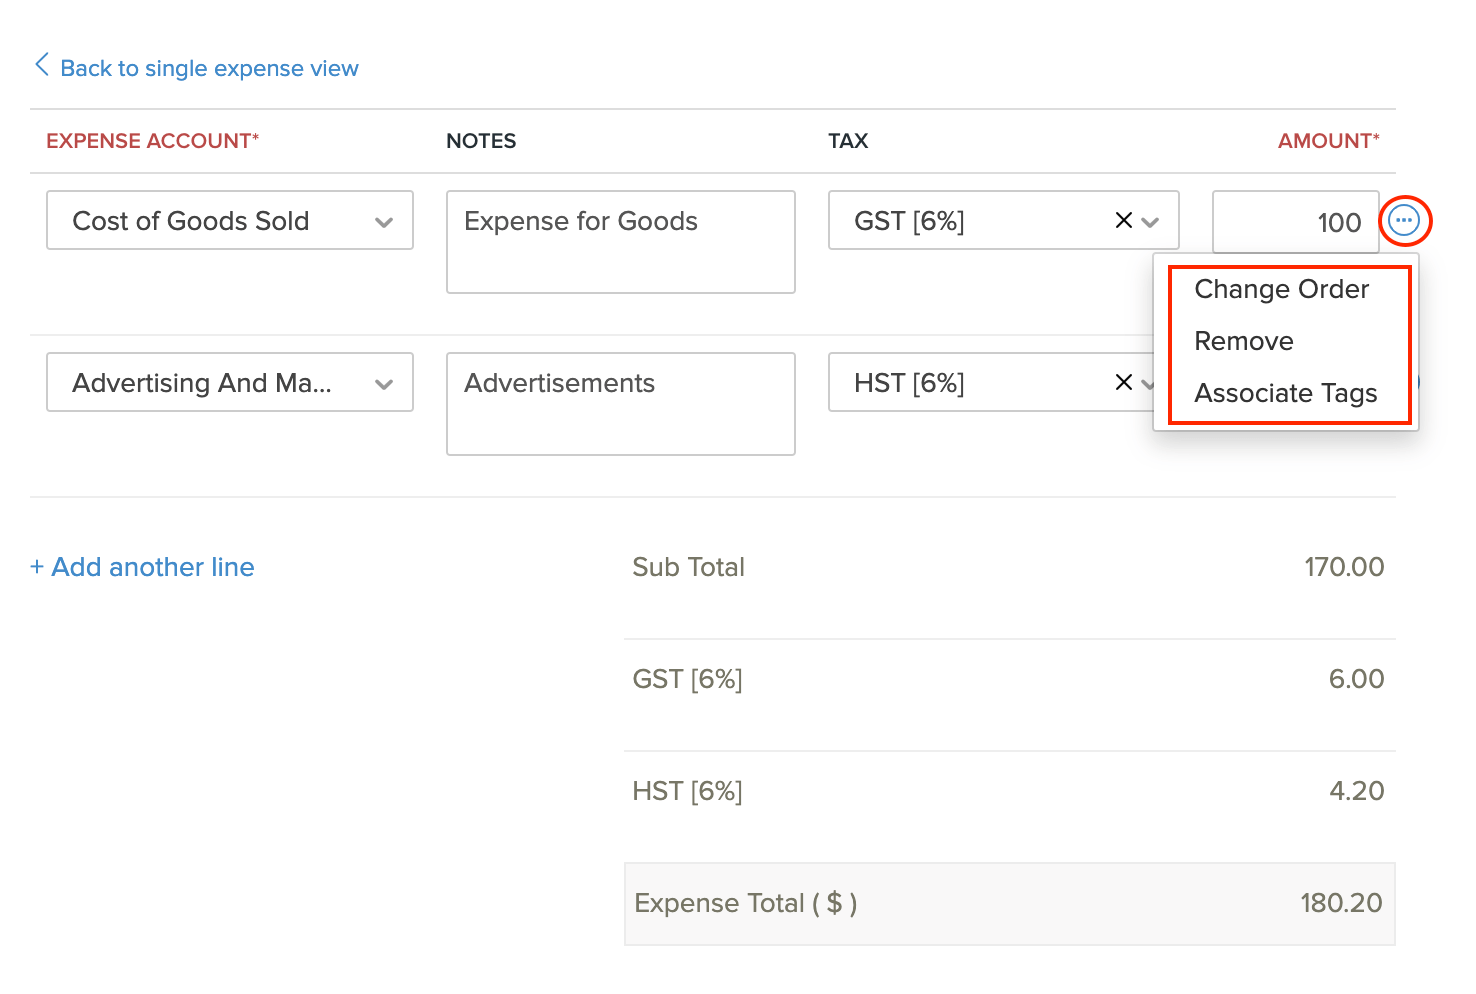This screenshot has width=1476, height=994.
Task: Click the Expense for Goods notes field
Action: (620, 242)
